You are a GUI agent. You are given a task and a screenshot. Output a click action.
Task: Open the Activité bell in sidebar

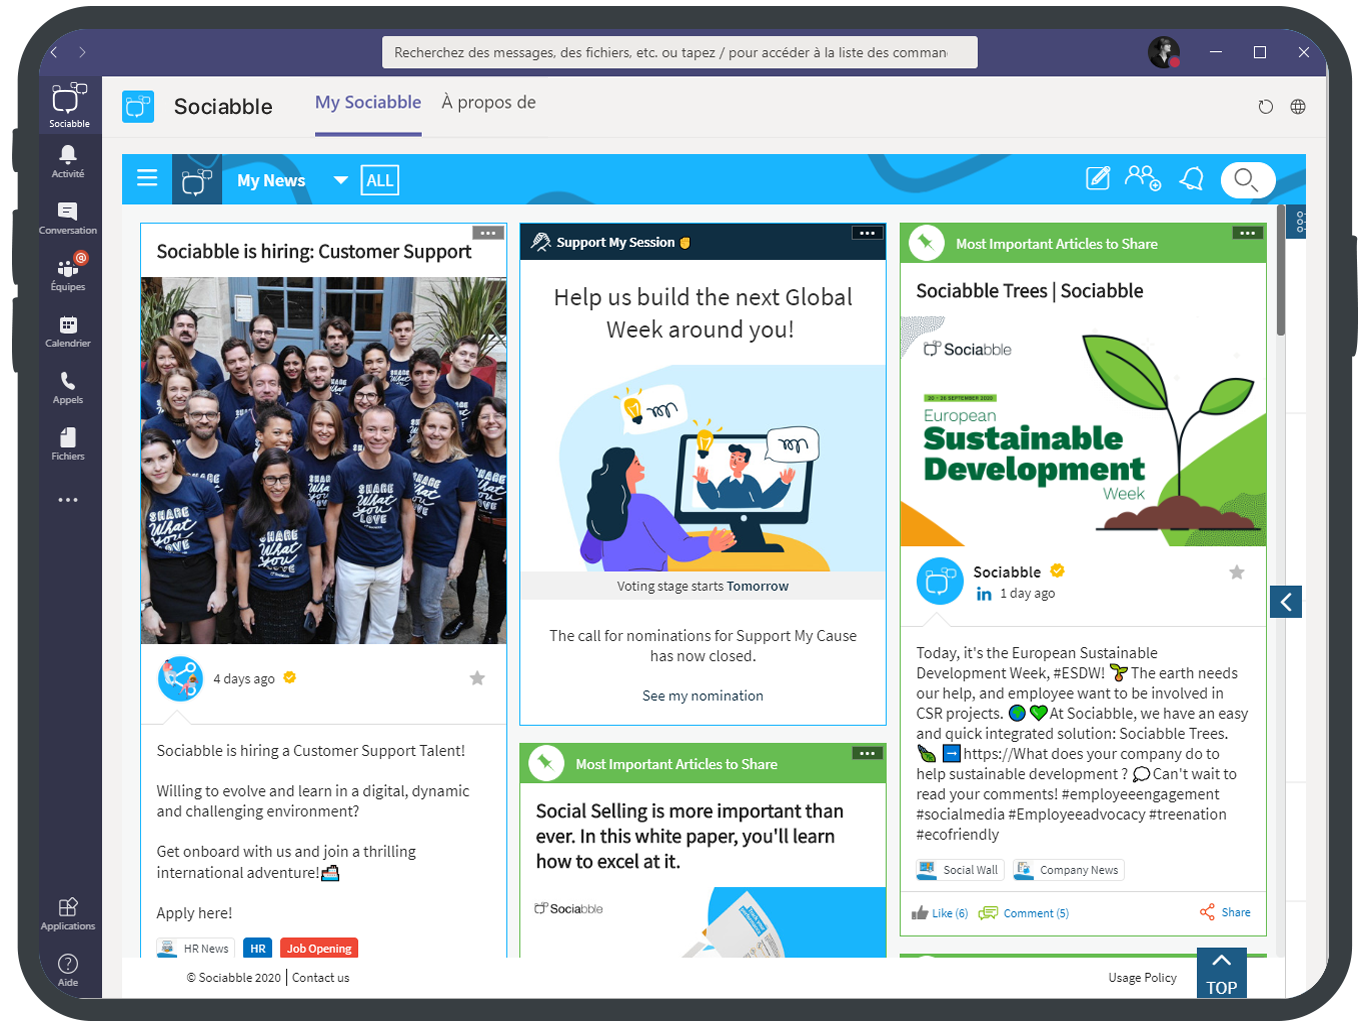(68, 160)
